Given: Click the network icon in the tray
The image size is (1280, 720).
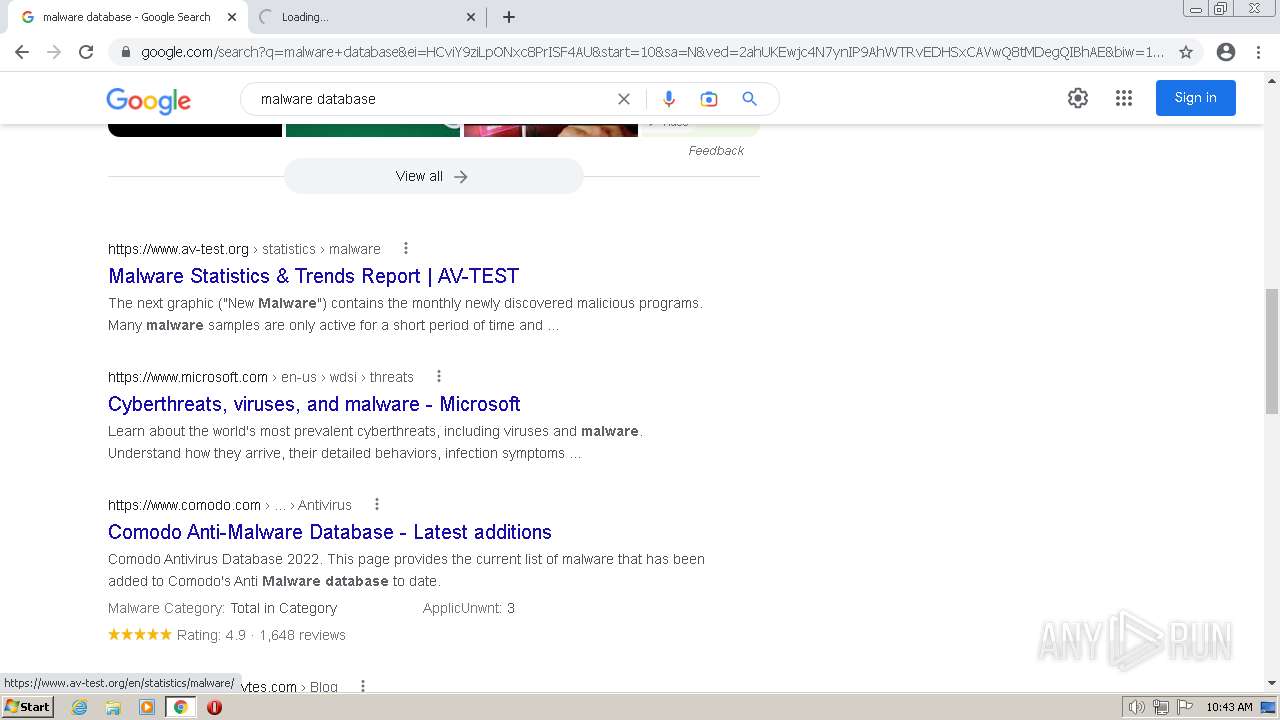Looking at the screenshot, I should coord(1161,707).
